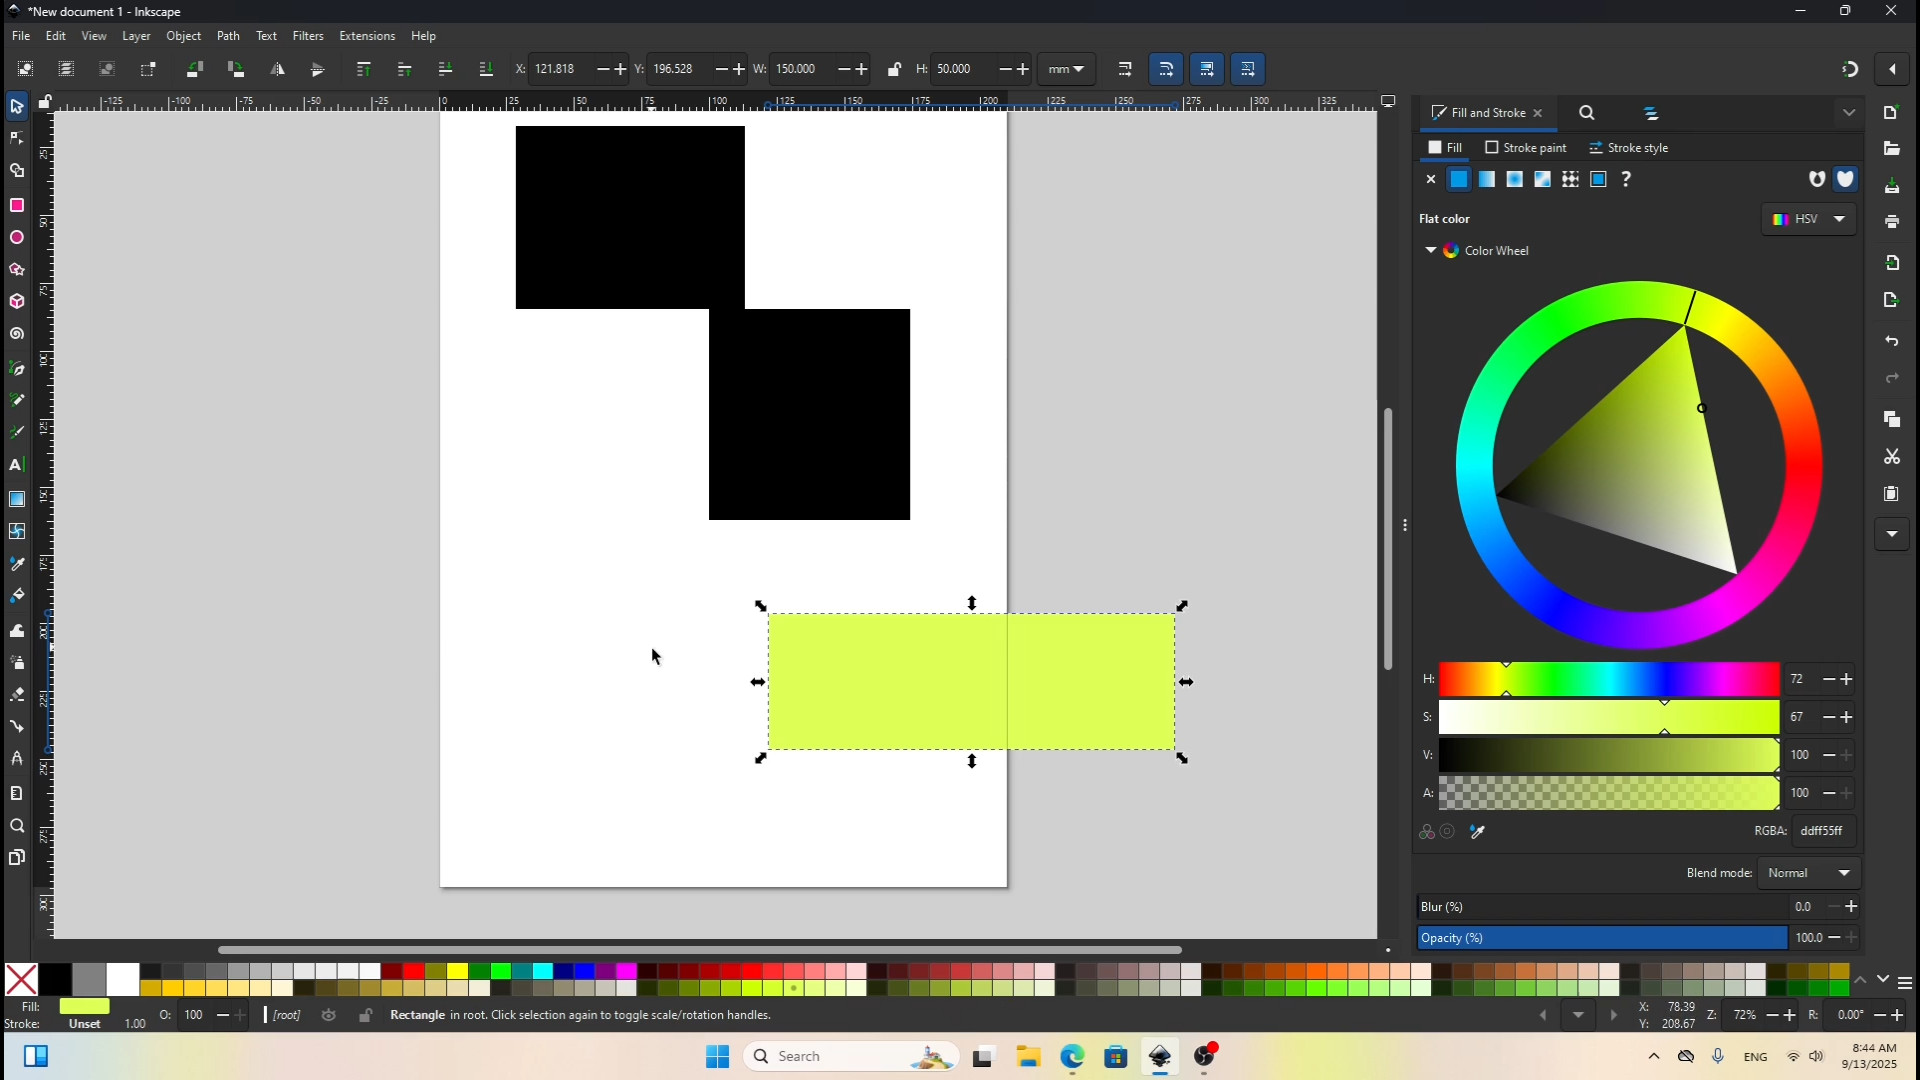1920x1080 pixels.
Task: Click the red palette swatch
Action: click(413, 971)
